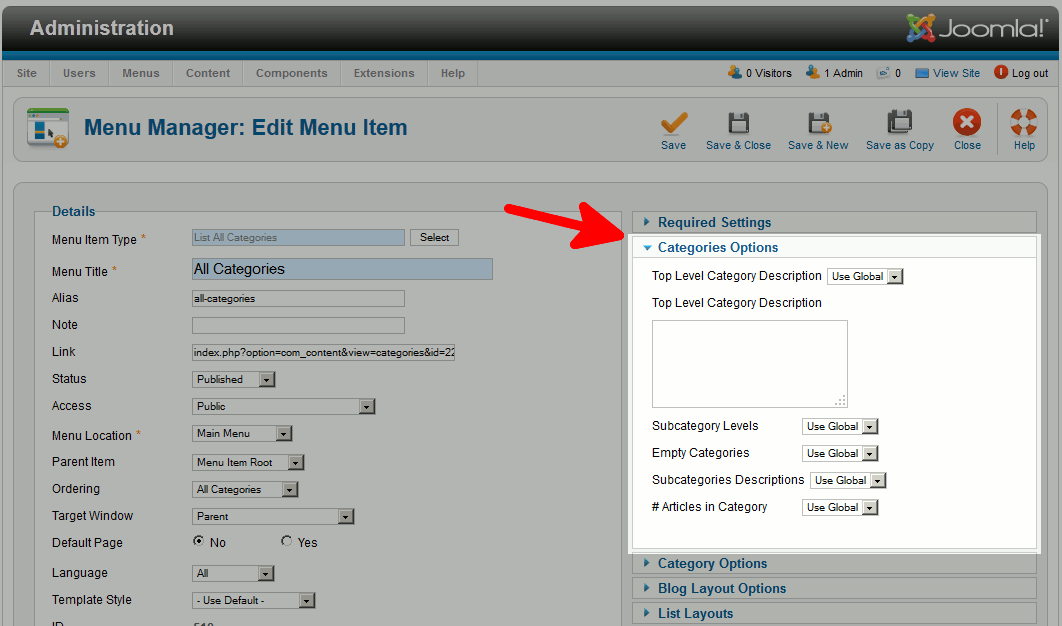Click the Log out link
The width and height of the screenshot is (1062, 626).
click(1029, 73)
